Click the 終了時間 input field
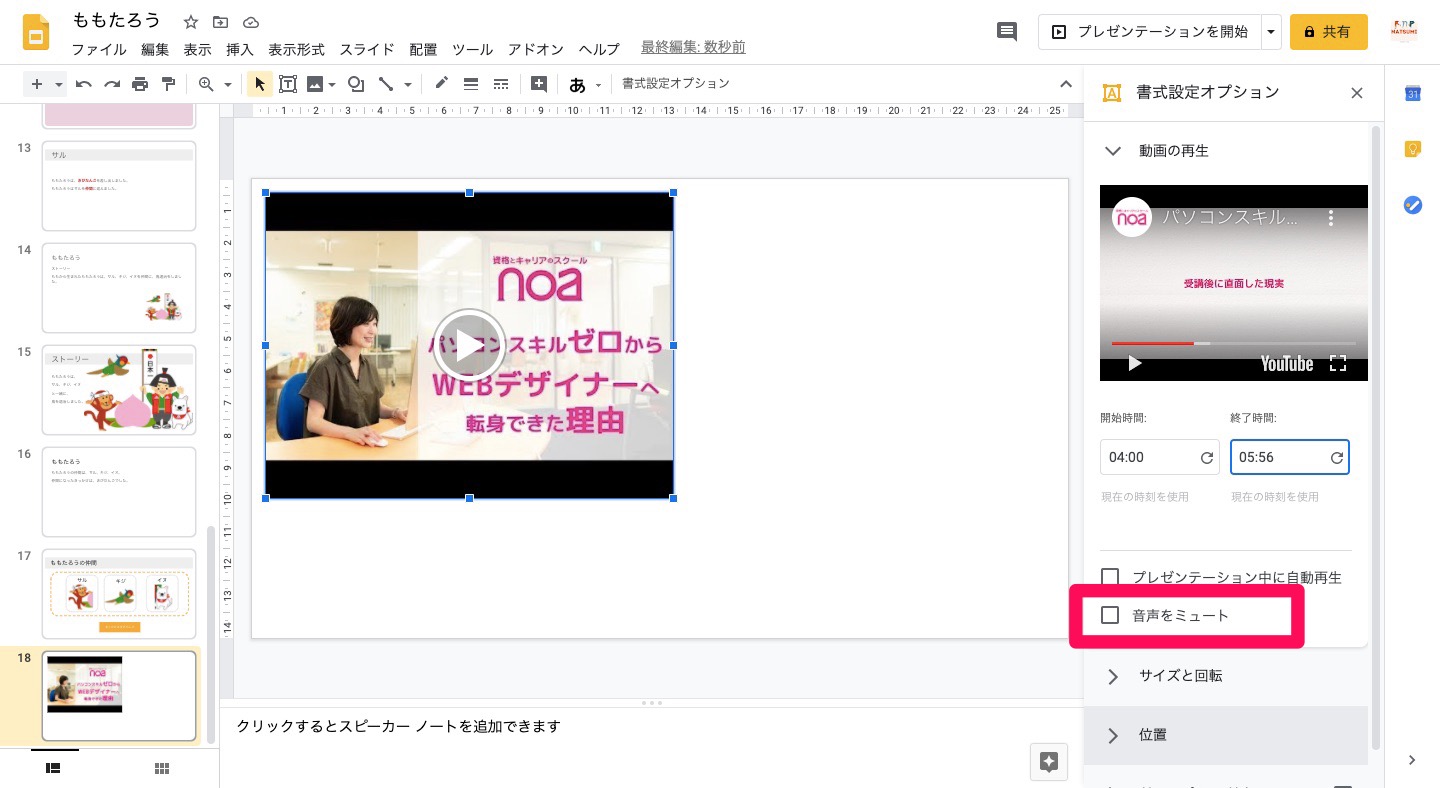This screenshot has width=1440, height=788. coord(1290,457)
